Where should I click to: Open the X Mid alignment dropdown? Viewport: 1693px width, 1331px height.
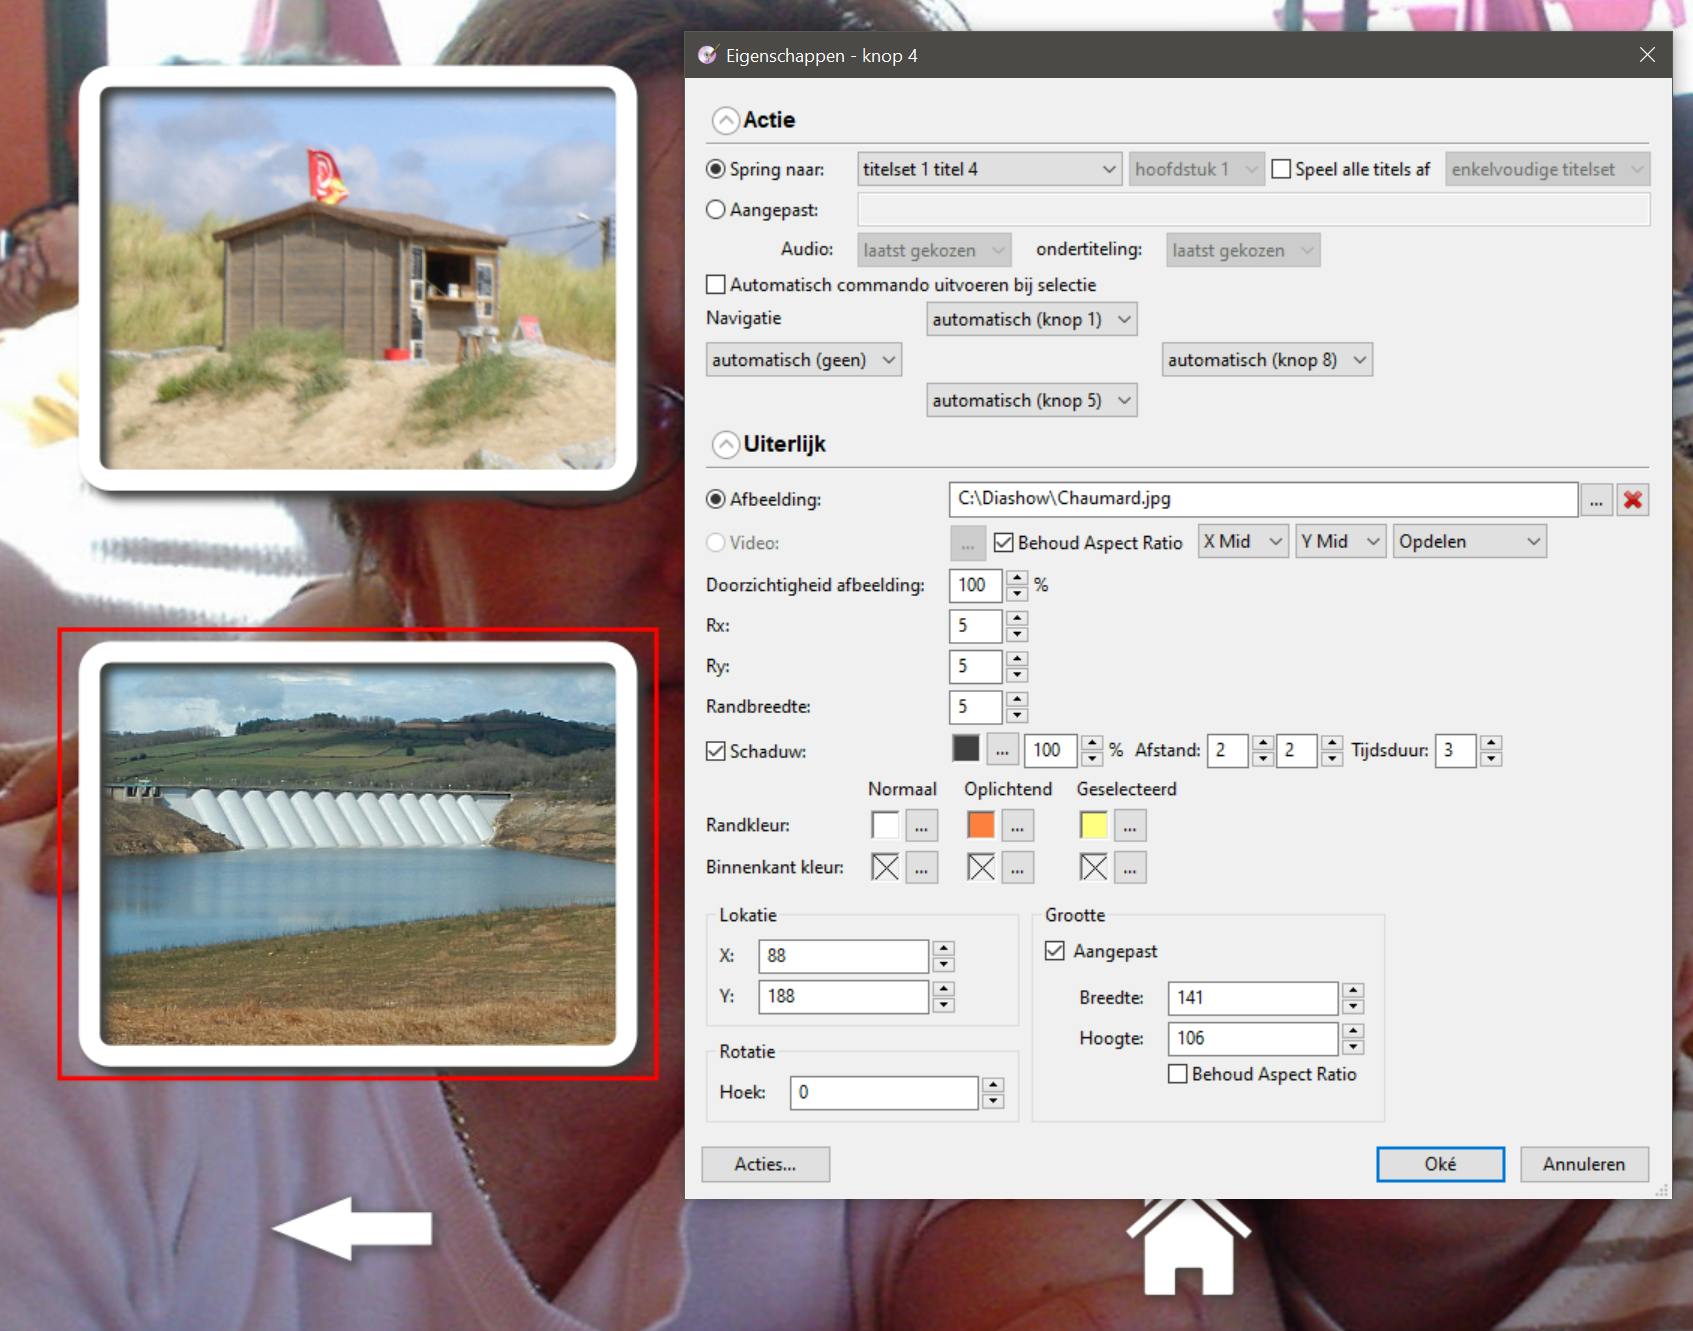(1243, 542)
